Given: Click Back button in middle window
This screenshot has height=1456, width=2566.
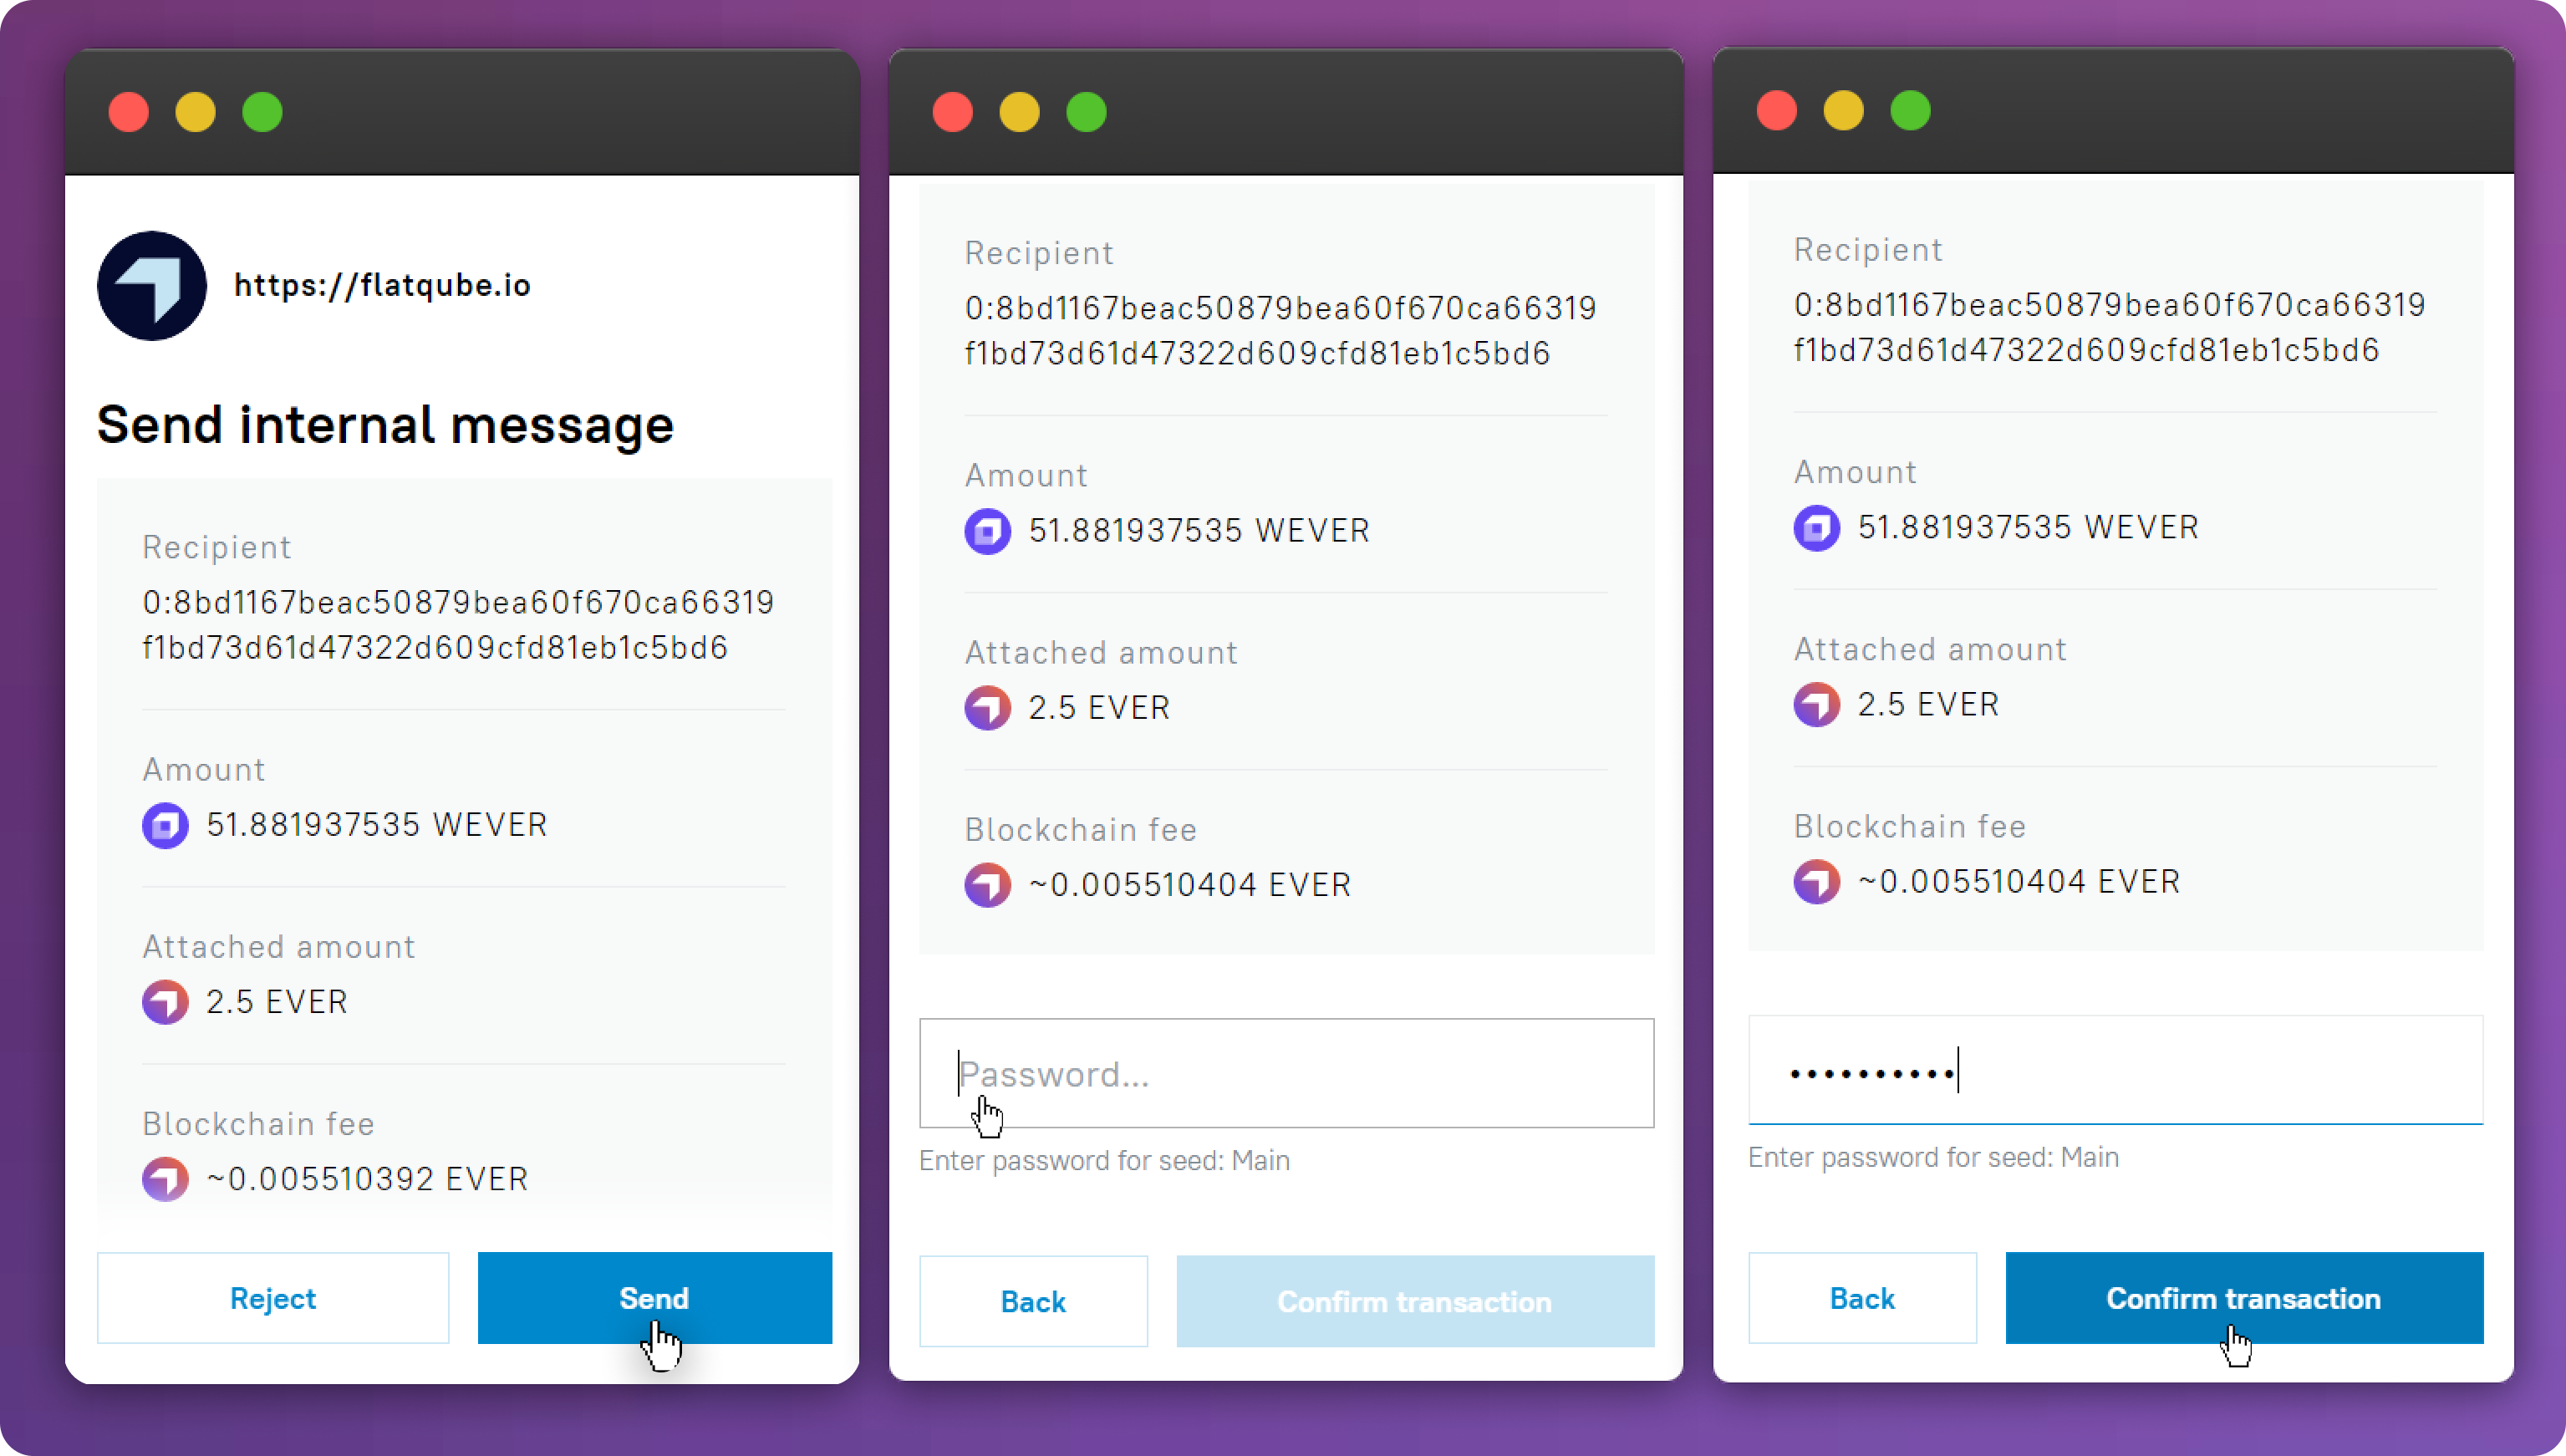Looking at the screenshot, I should click(1033, 1301).
